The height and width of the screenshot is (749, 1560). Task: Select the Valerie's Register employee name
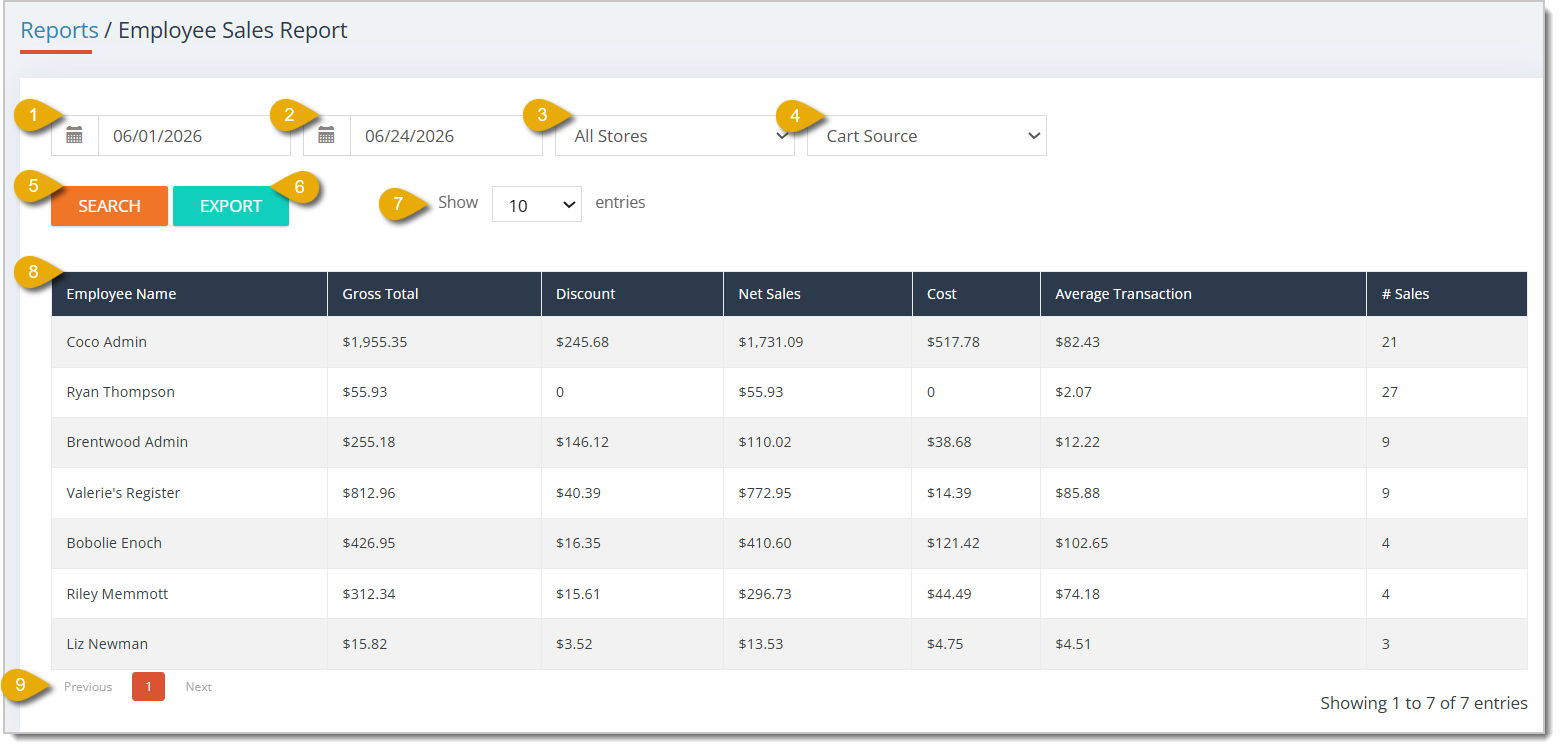coord(123,493)
